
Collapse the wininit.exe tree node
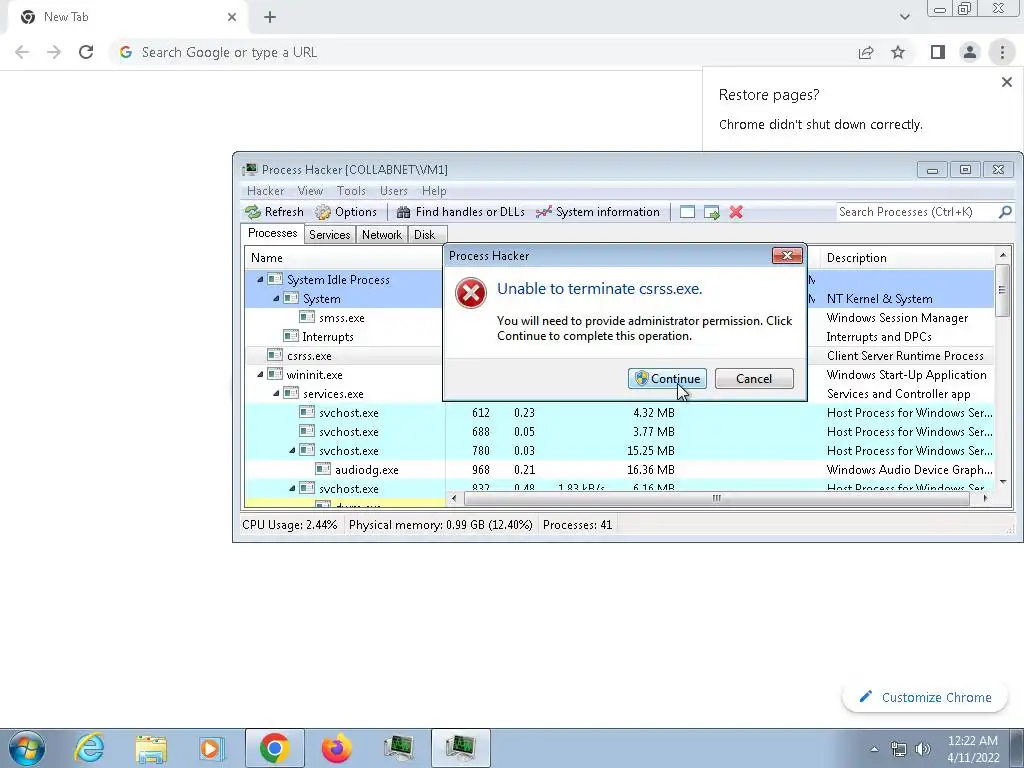point(260,374)
